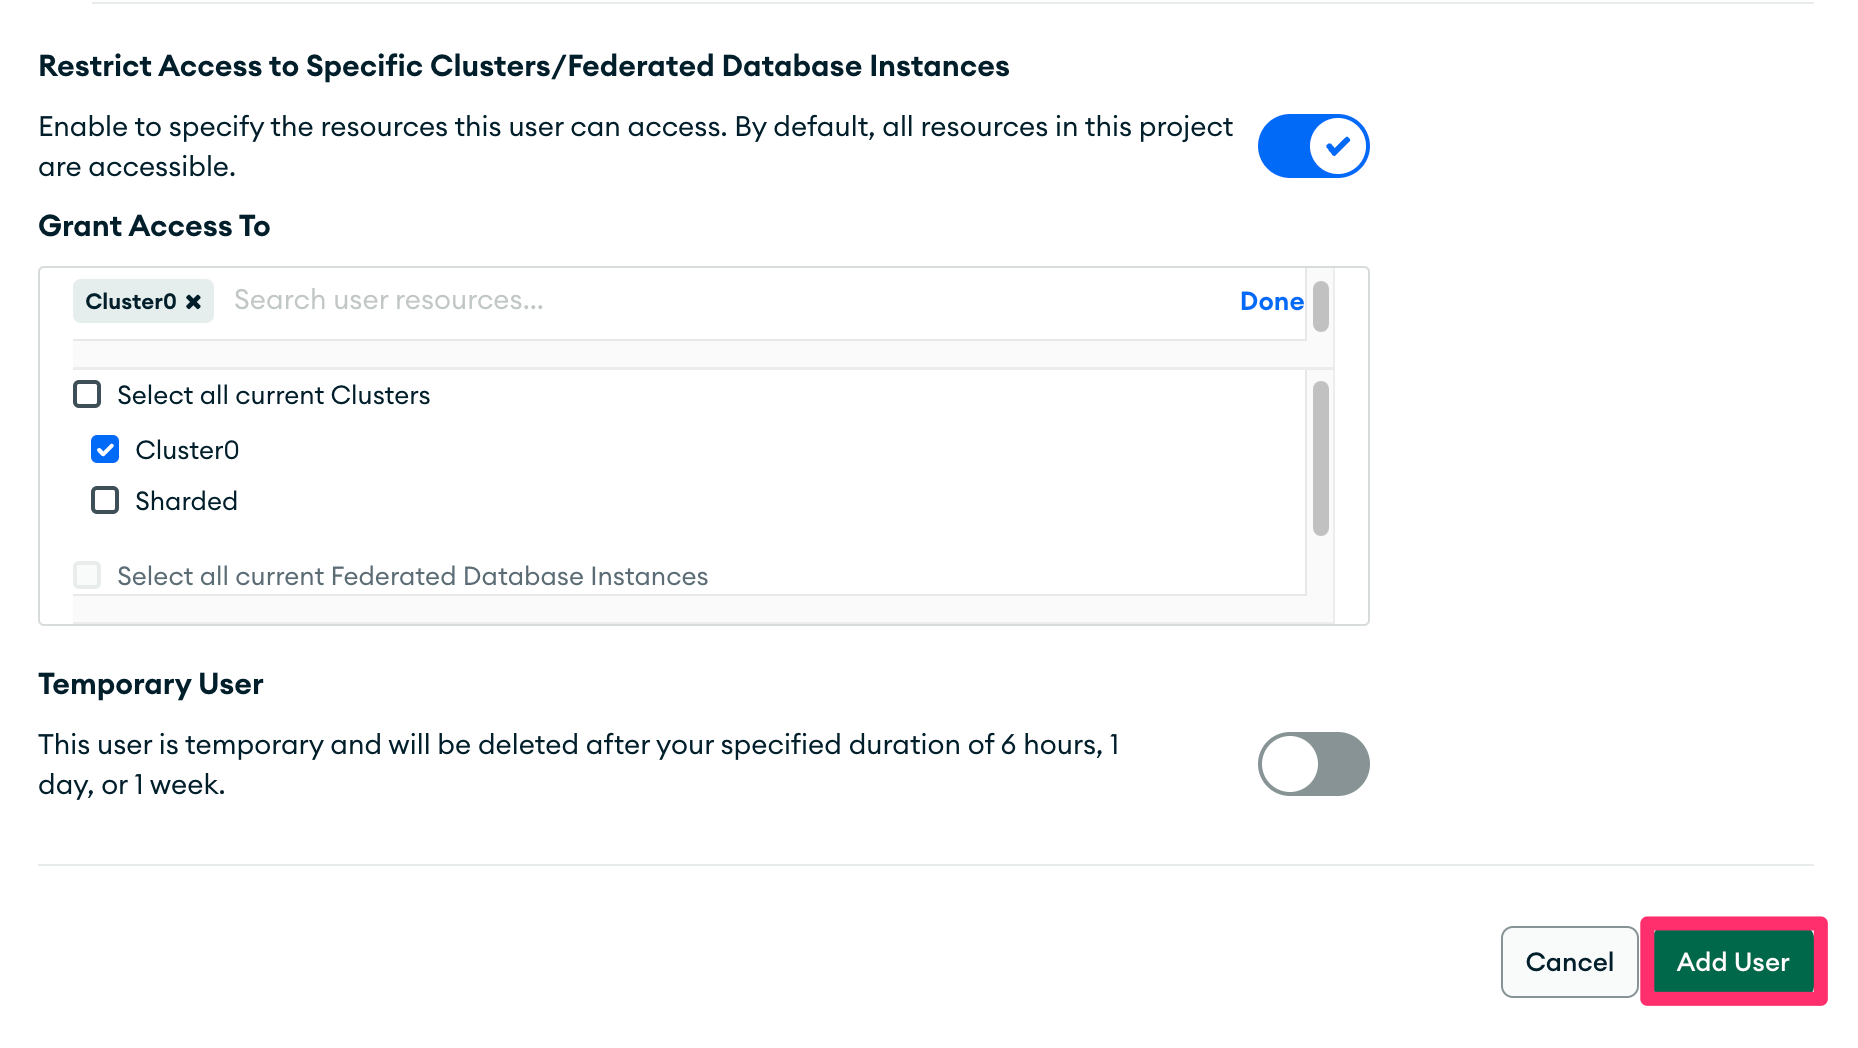This screenshot has height=1048, width=1858.
Task: Check Select all current Federated Database Instances box
Action: pos(88,576)
